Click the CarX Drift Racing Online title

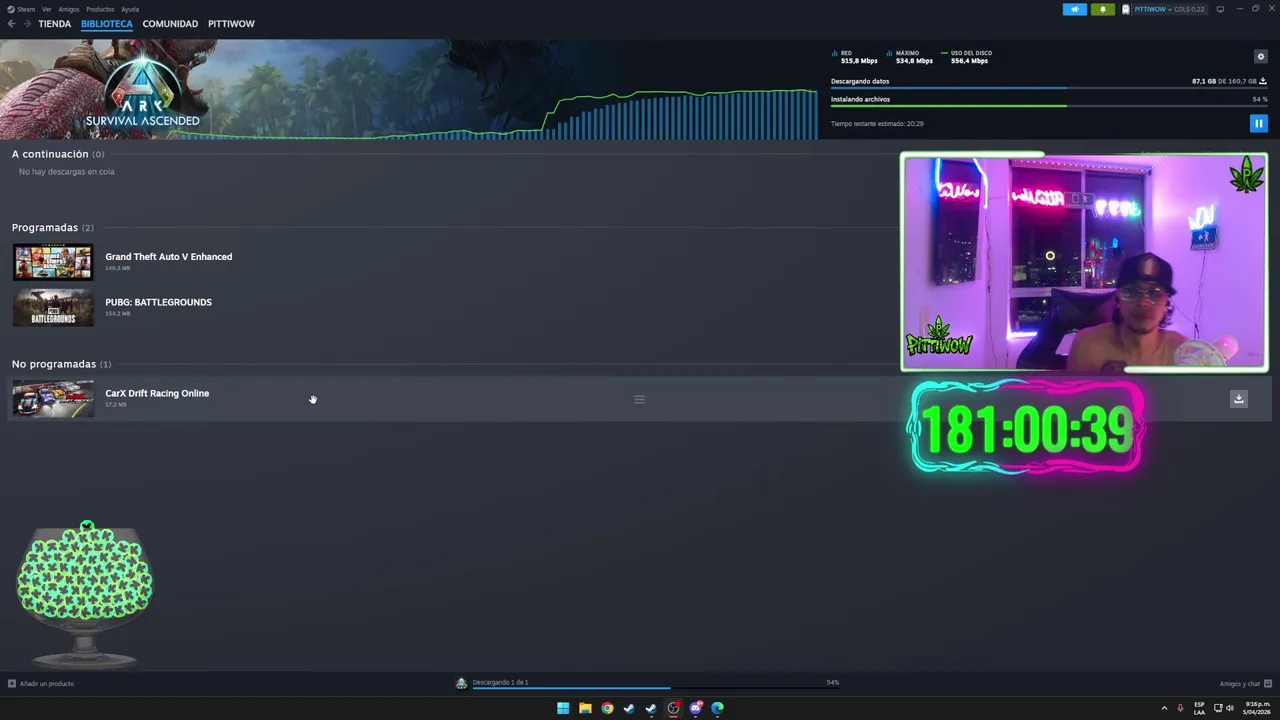[157, 393]
